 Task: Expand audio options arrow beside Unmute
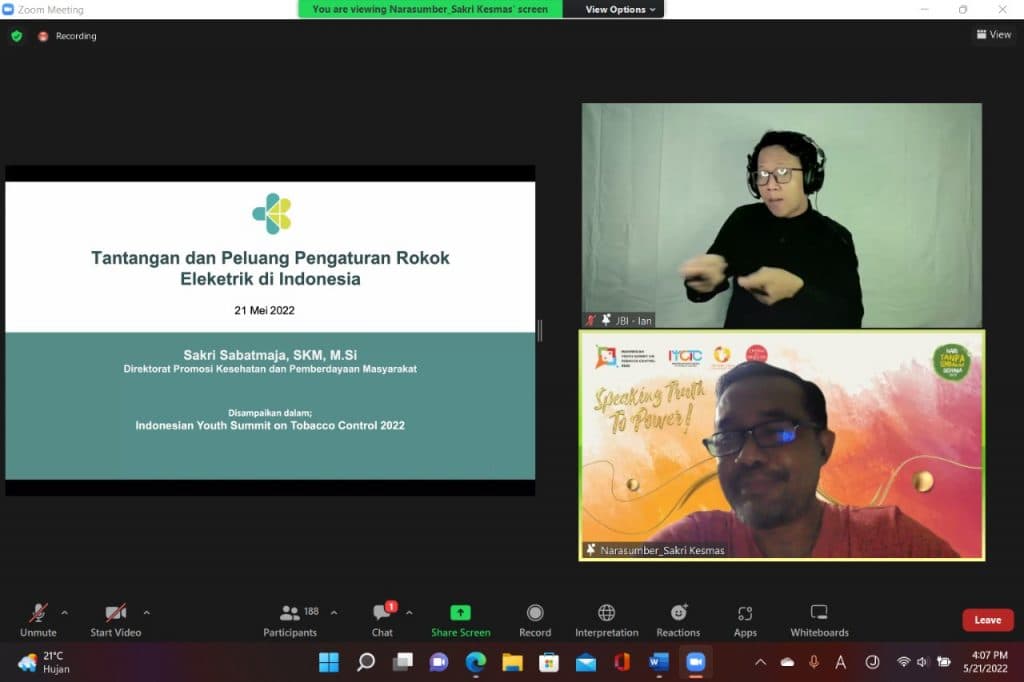click(65, 613)
